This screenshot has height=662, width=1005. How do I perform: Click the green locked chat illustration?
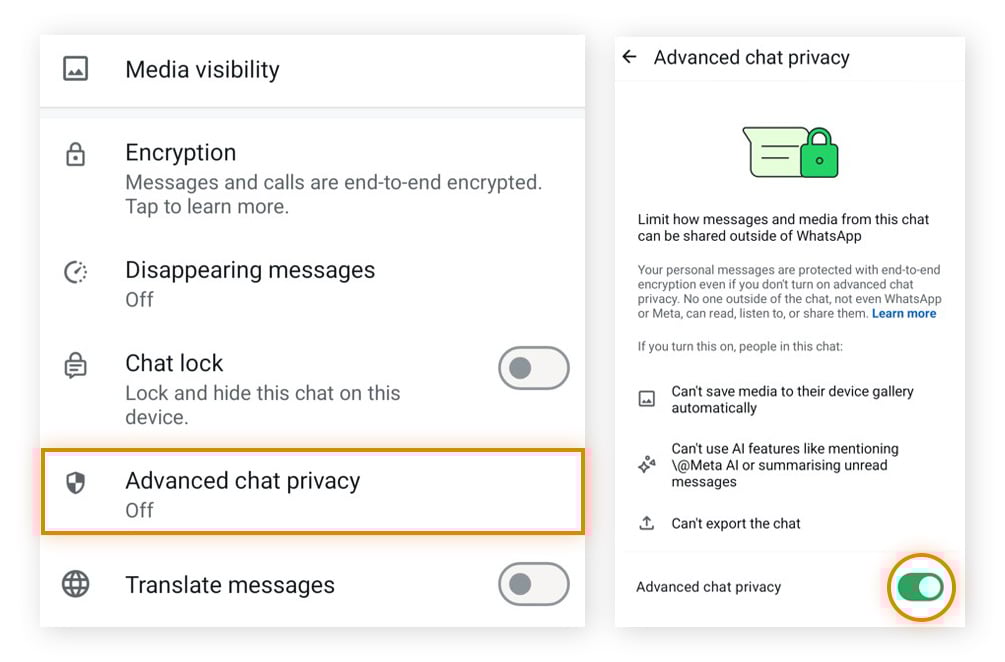tap(789, 150)
